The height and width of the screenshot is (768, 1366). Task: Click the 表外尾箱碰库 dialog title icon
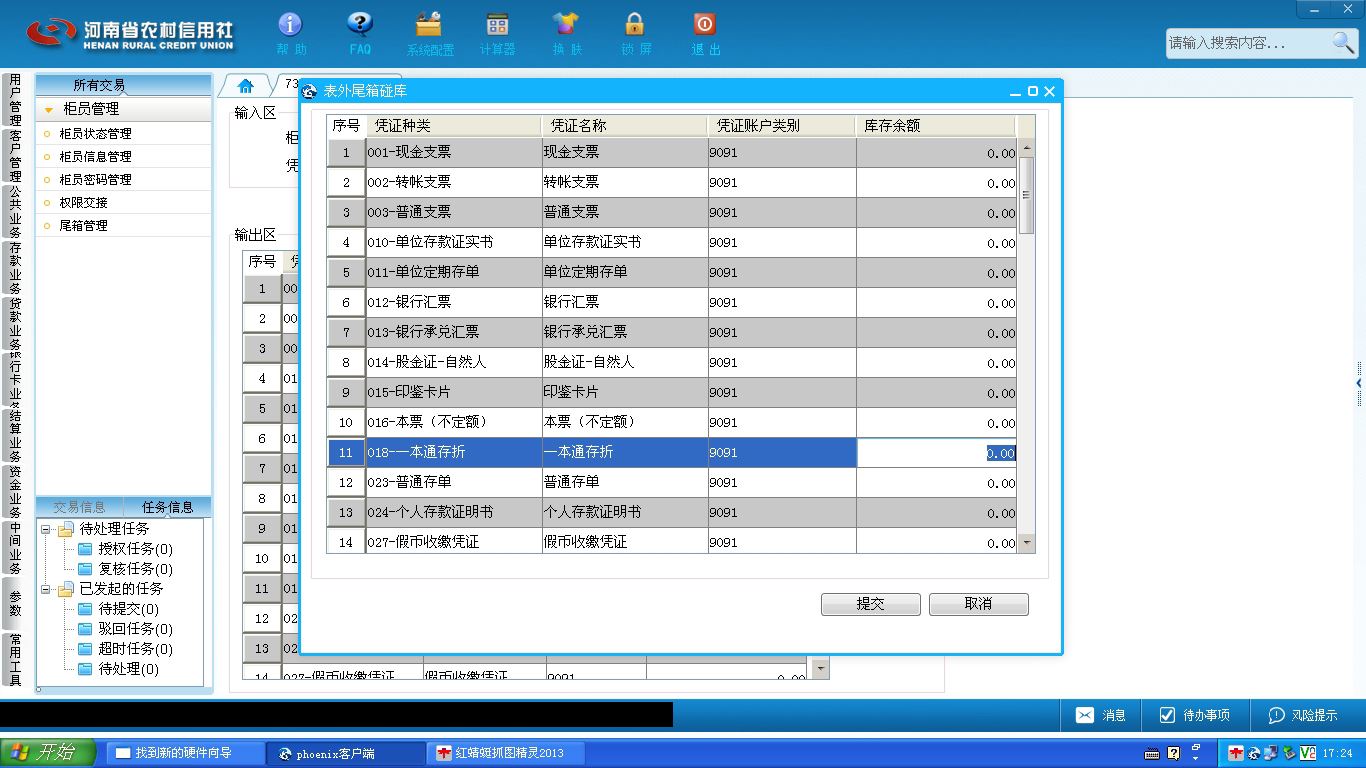click(x=310, y=91)
